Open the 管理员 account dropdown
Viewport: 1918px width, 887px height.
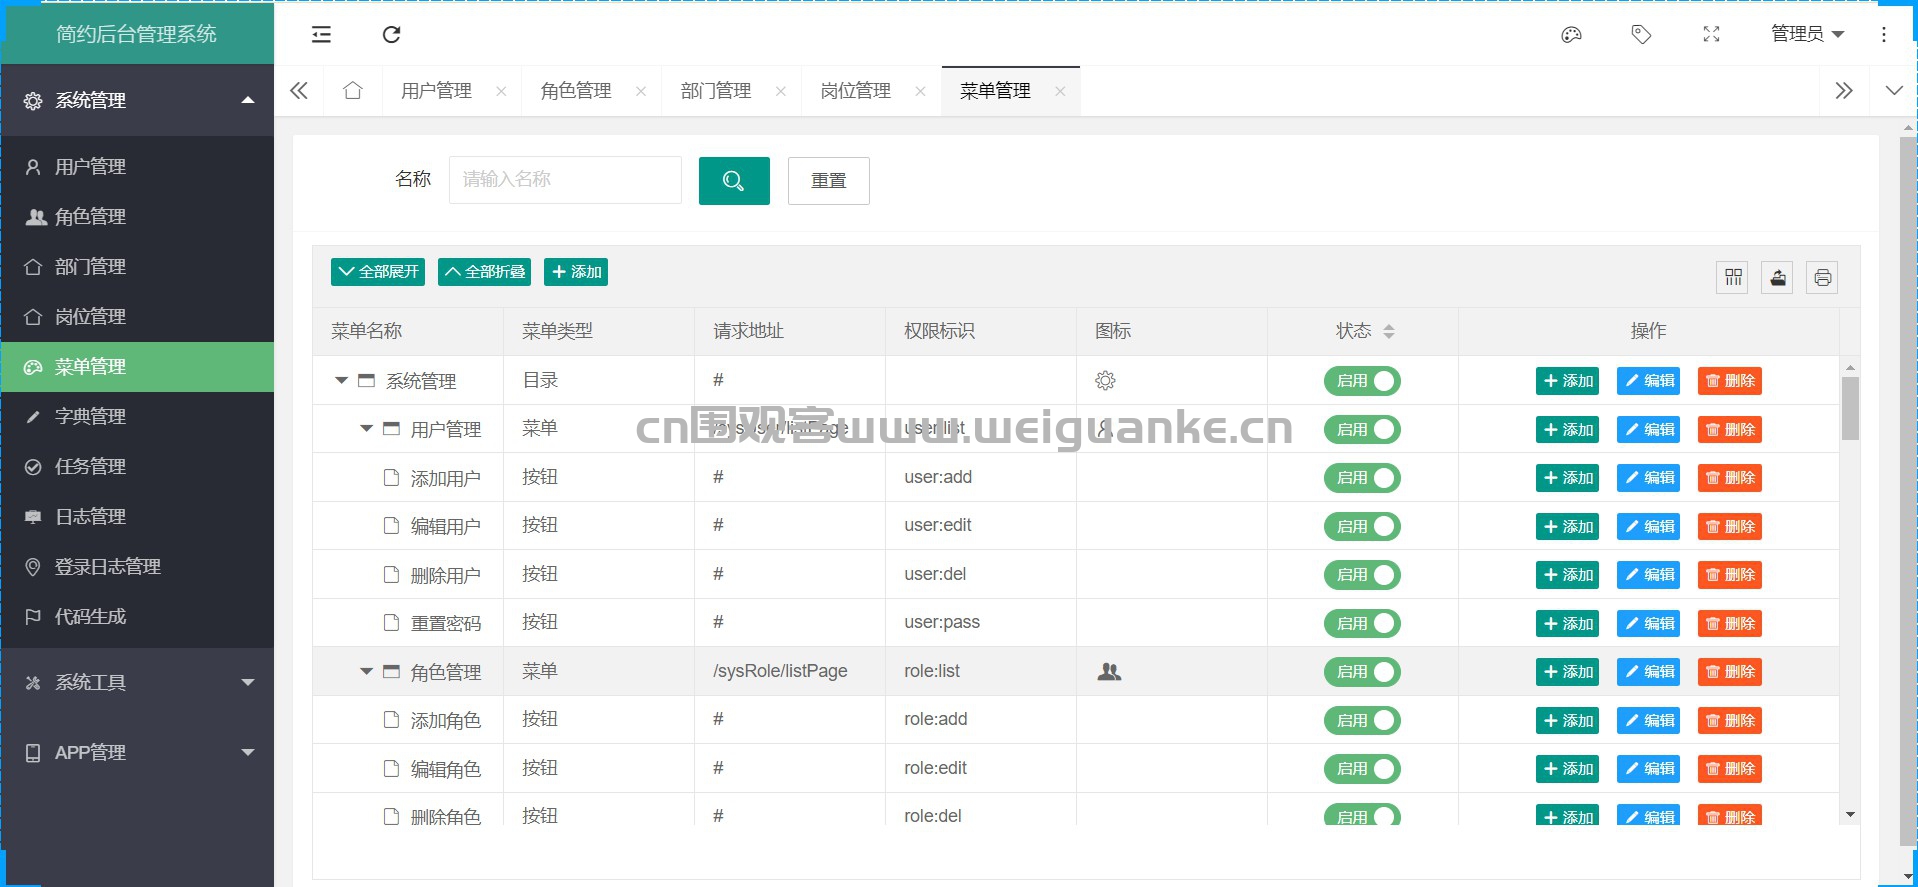pos(1807,35)
